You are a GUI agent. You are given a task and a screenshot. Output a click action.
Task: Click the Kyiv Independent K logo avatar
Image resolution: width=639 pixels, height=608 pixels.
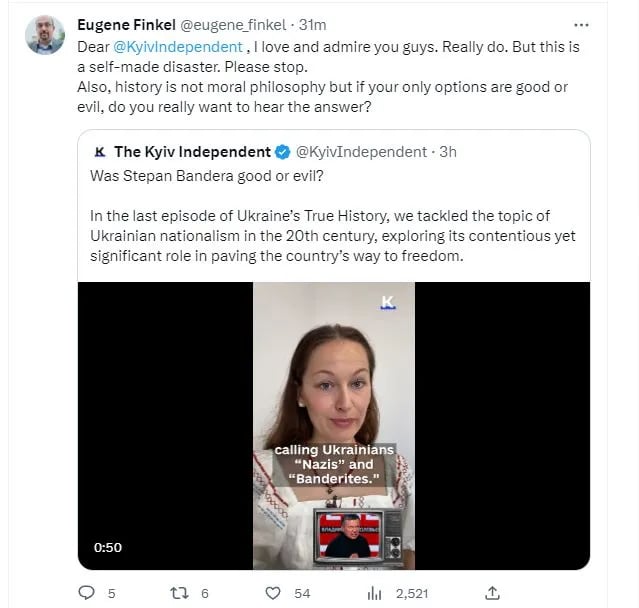pyautogui.click(x=99, y=152)
